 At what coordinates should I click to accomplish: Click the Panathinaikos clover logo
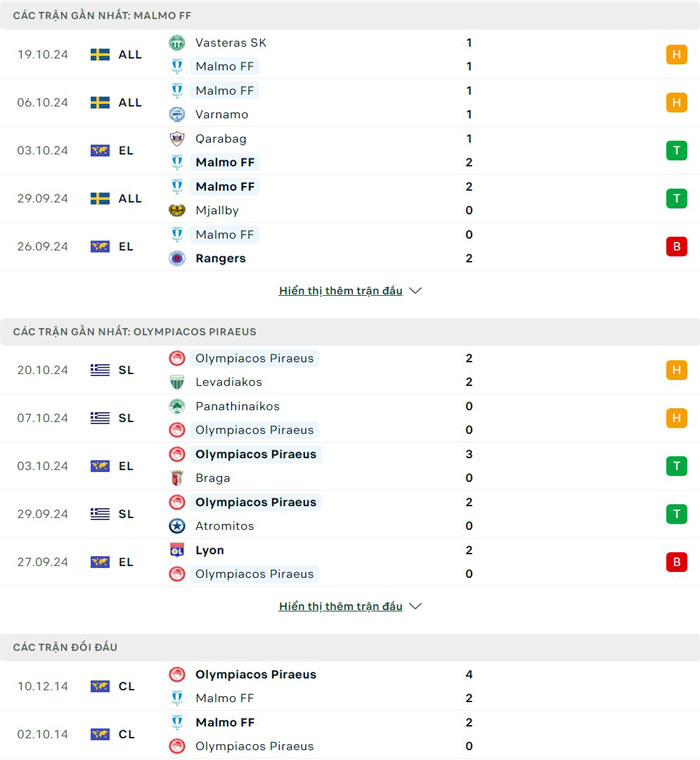click(177, 407)
